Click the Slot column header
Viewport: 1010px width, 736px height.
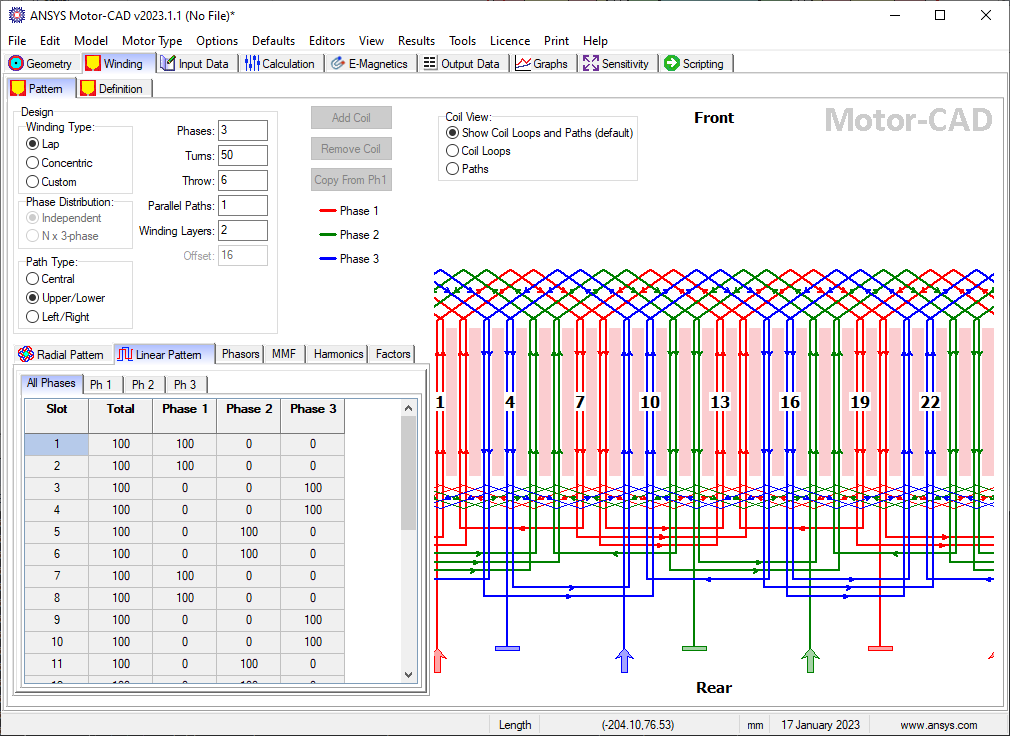click(57, 415)
